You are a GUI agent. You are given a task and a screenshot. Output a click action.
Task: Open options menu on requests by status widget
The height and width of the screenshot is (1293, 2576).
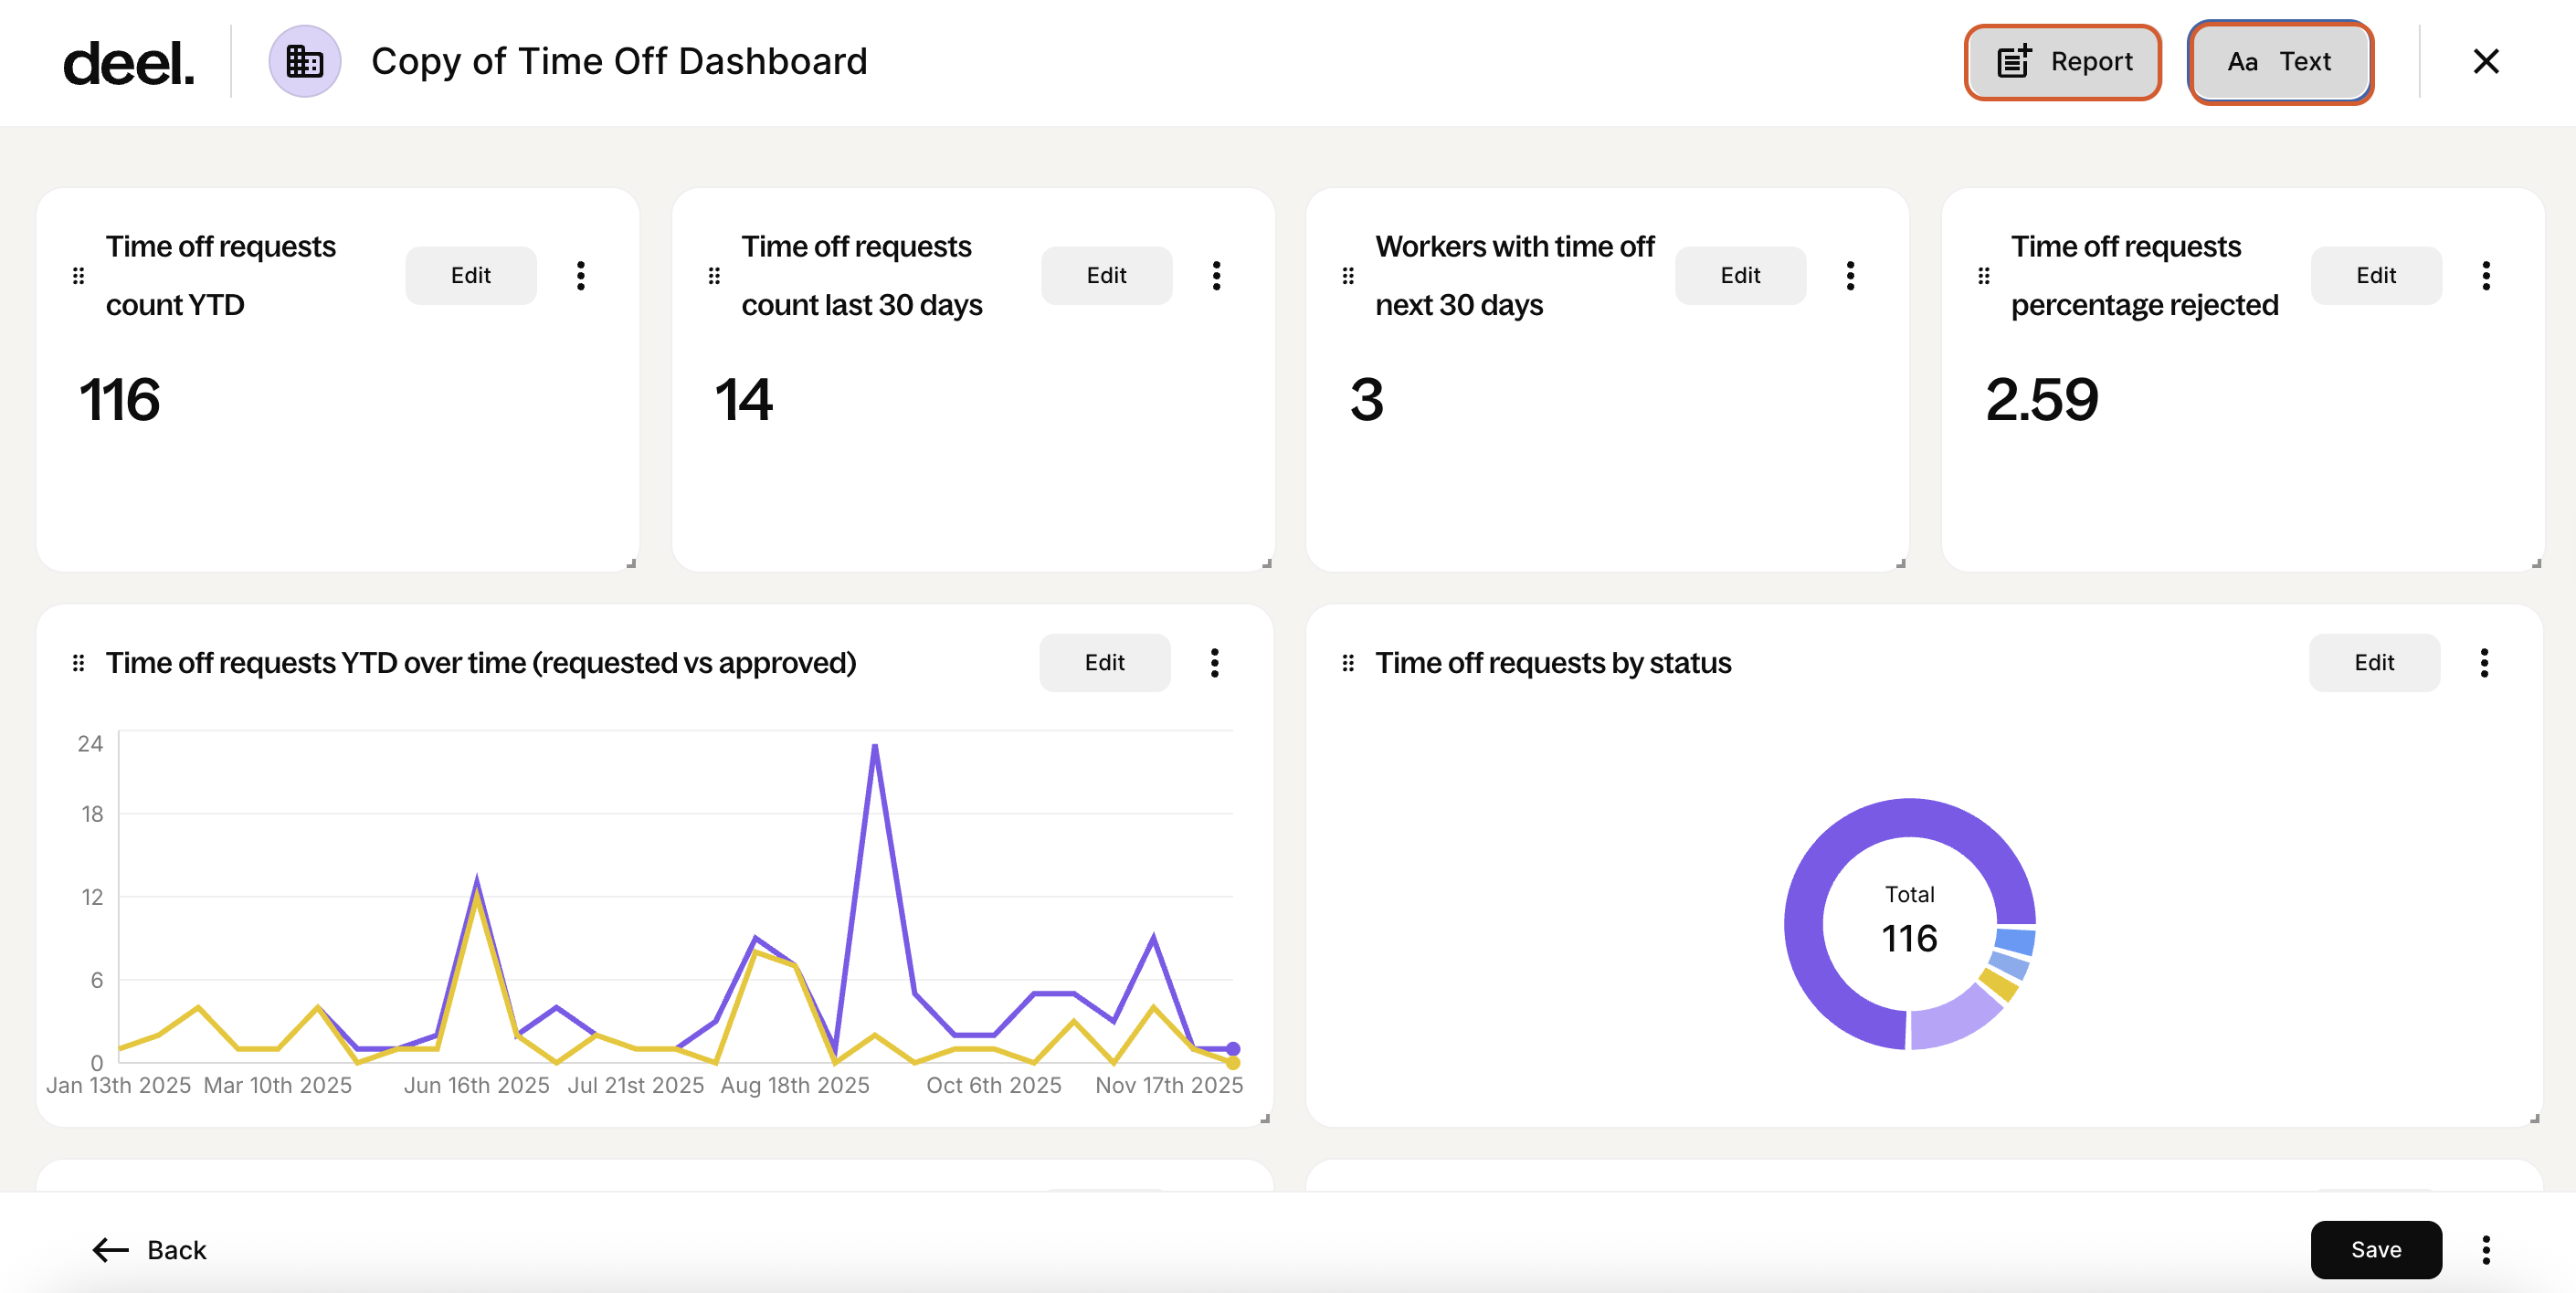coord(2483,663)
